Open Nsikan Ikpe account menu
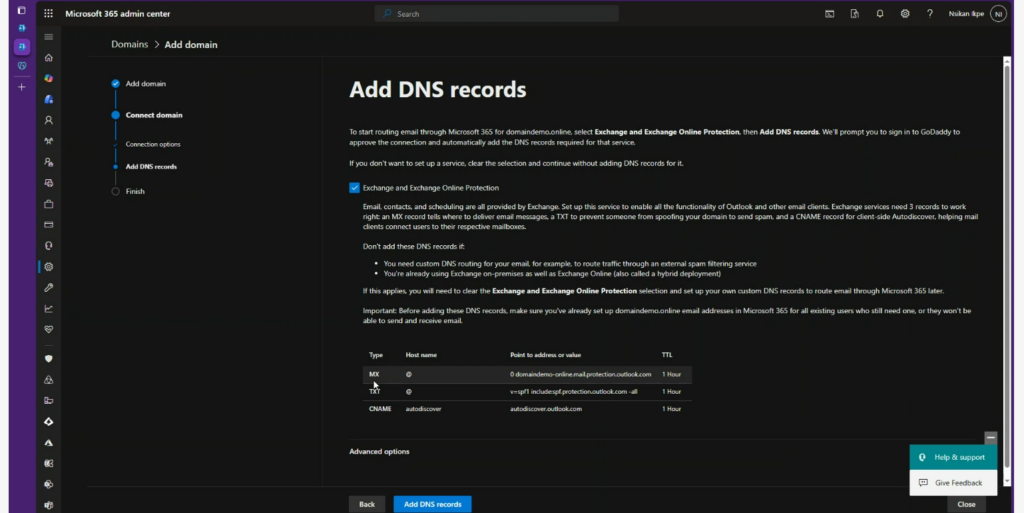 coord(997,14)
